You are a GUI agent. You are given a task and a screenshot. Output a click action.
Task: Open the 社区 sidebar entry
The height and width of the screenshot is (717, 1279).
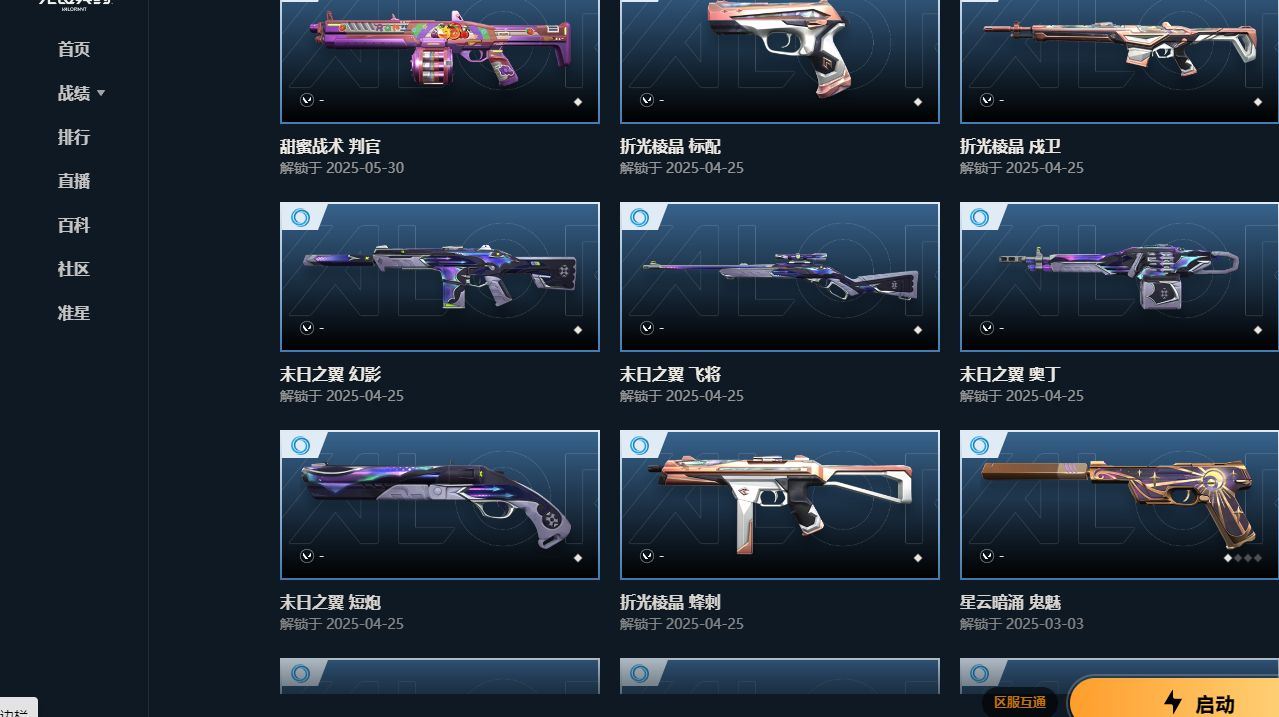(x=74, y=269)
